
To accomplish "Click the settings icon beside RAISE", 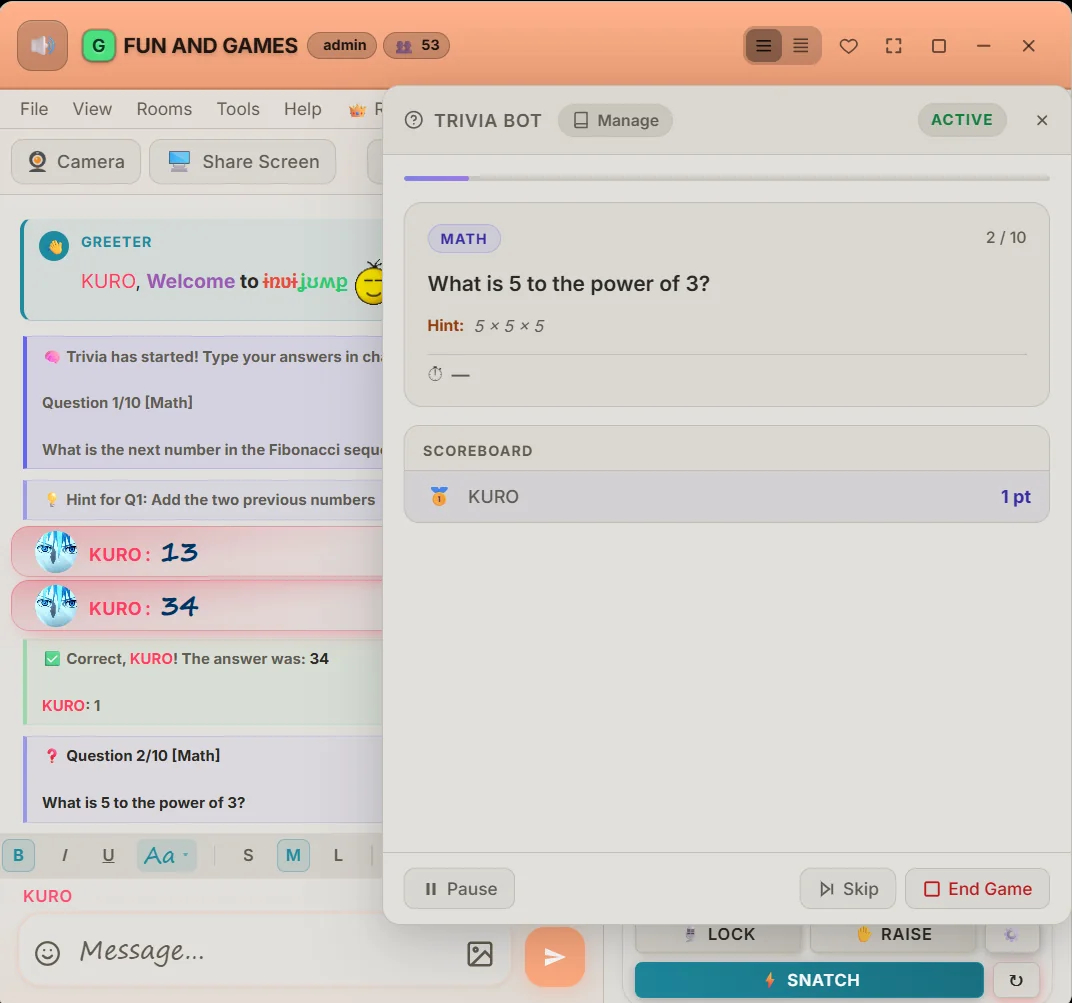I will click(x=1012, y=935).
